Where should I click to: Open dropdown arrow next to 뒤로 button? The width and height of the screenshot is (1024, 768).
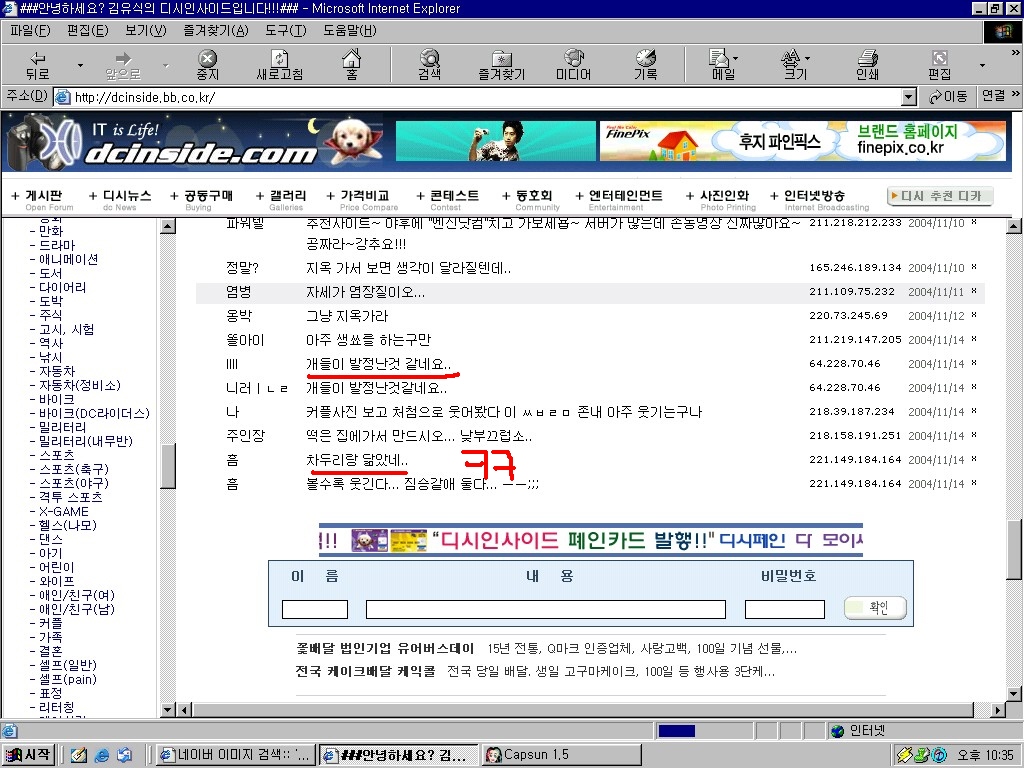coord(80,65)
